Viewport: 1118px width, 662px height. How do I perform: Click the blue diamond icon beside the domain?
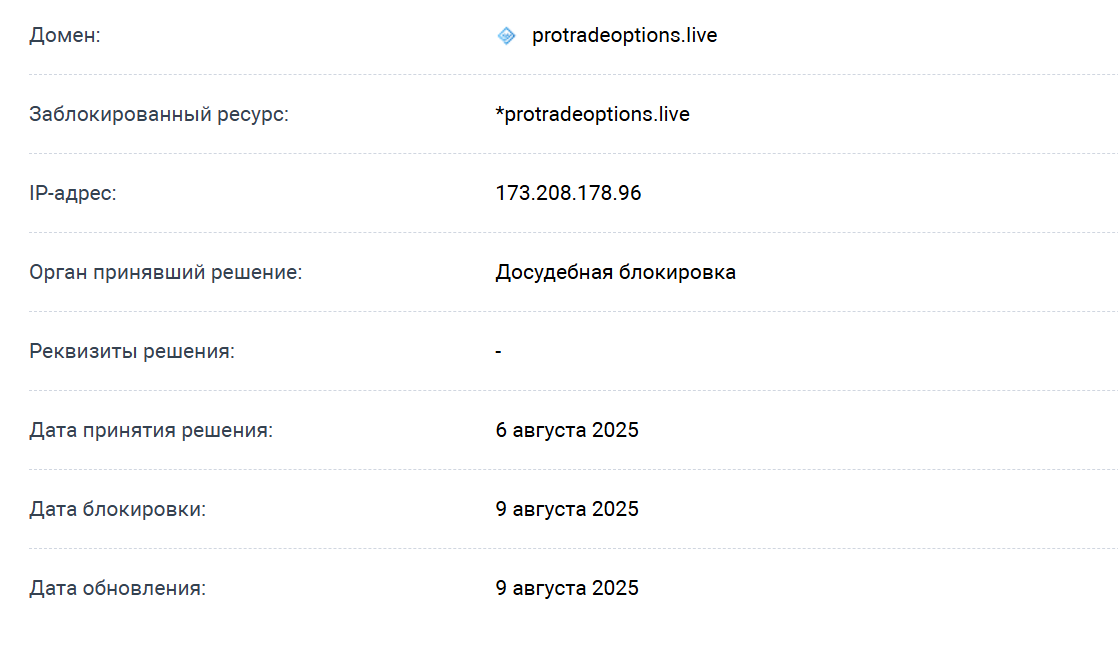point(506,37)
